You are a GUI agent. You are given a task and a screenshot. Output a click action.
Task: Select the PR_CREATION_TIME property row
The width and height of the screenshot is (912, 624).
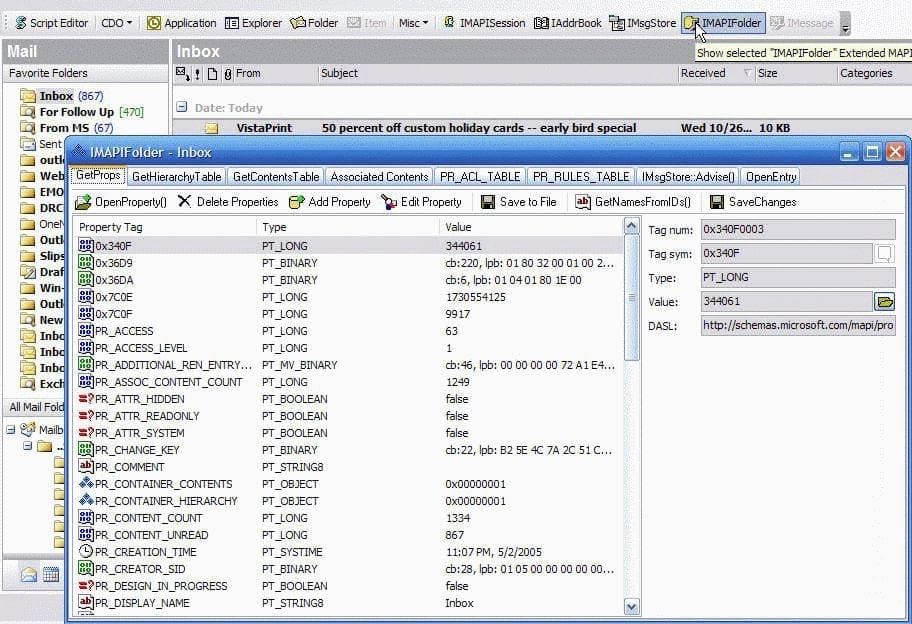(349, 551)
